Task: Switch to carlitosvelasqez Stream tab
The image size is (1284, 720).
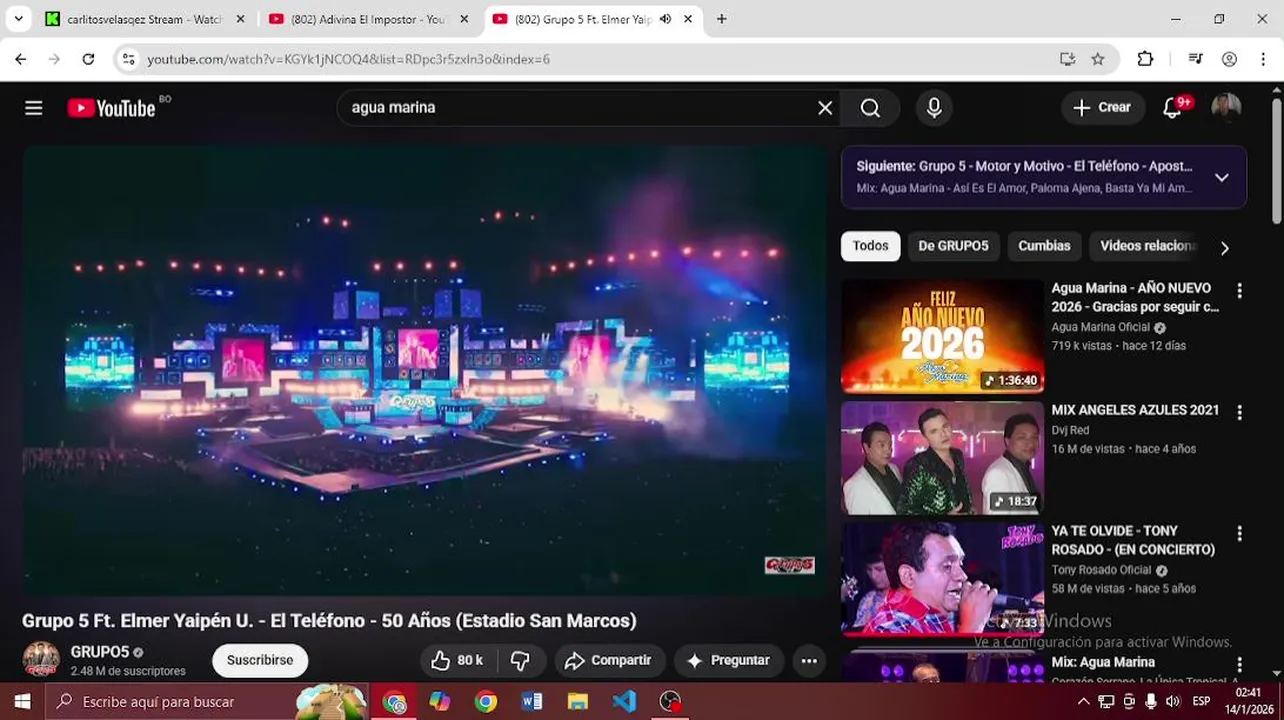Action: pyautogui.click(x=143, y=19)
